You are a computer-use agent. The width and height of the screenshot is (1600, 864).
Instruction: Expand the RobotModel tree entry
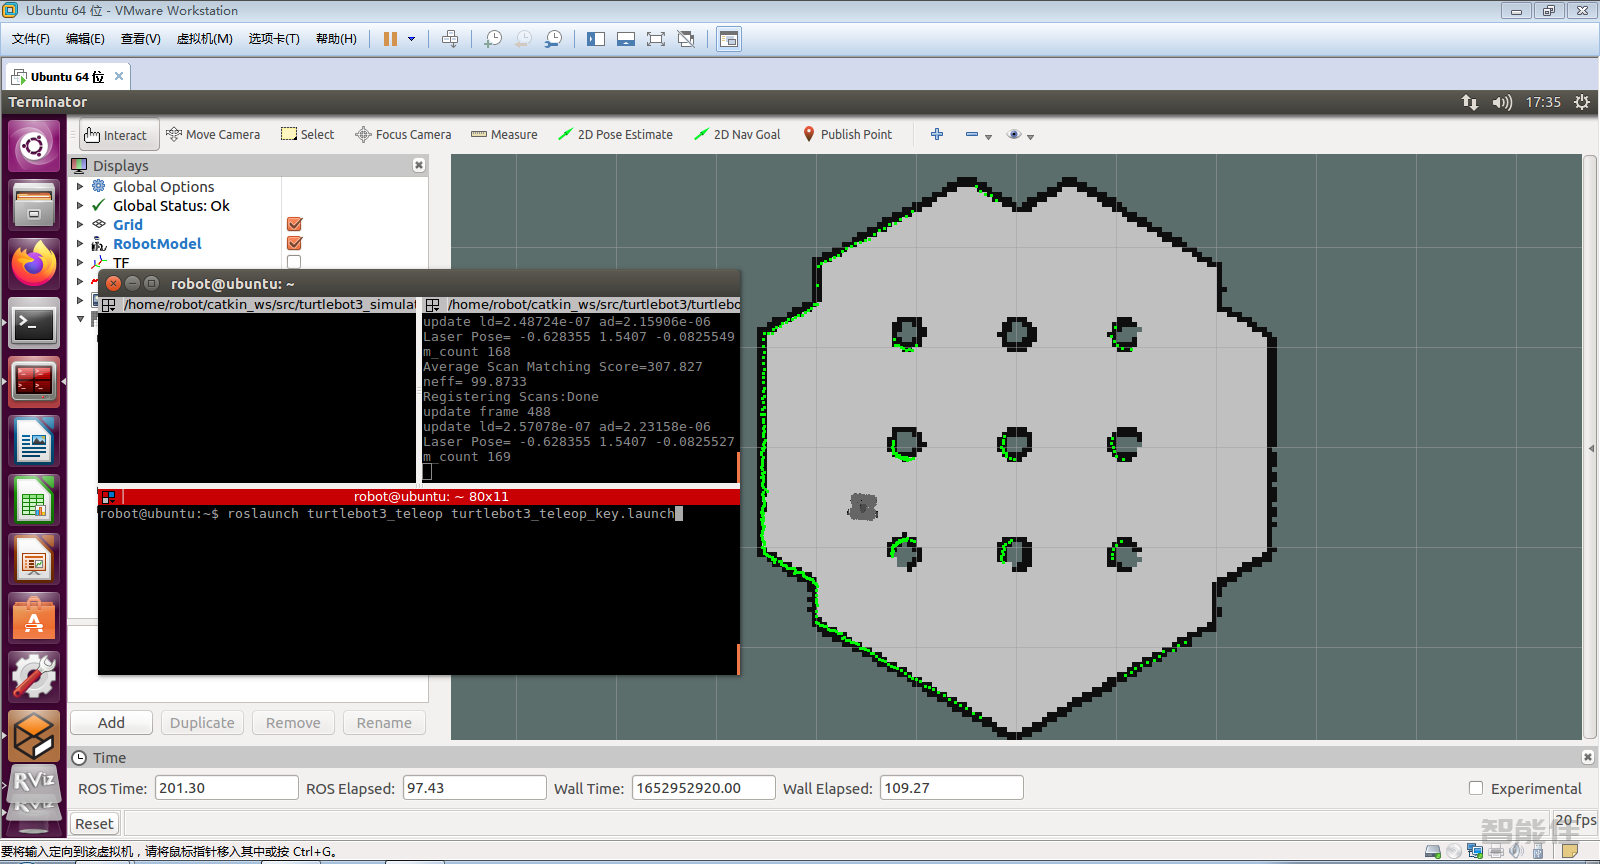point(80,244)
